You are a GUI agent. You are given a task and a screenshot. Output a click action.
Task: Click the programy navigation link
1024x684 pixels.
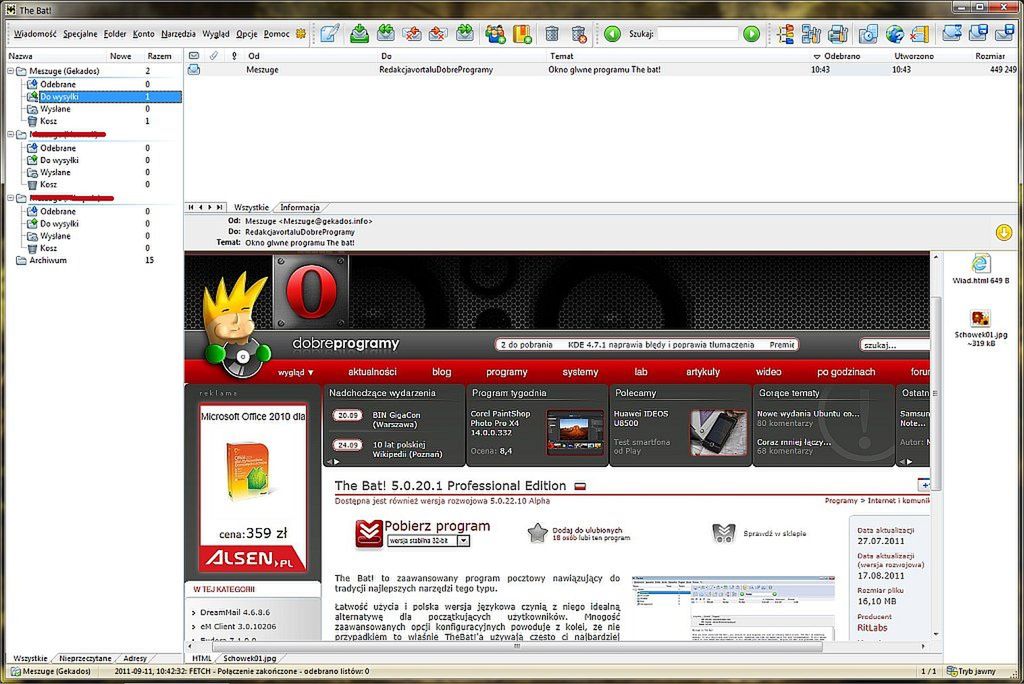(x=507, y=372)
